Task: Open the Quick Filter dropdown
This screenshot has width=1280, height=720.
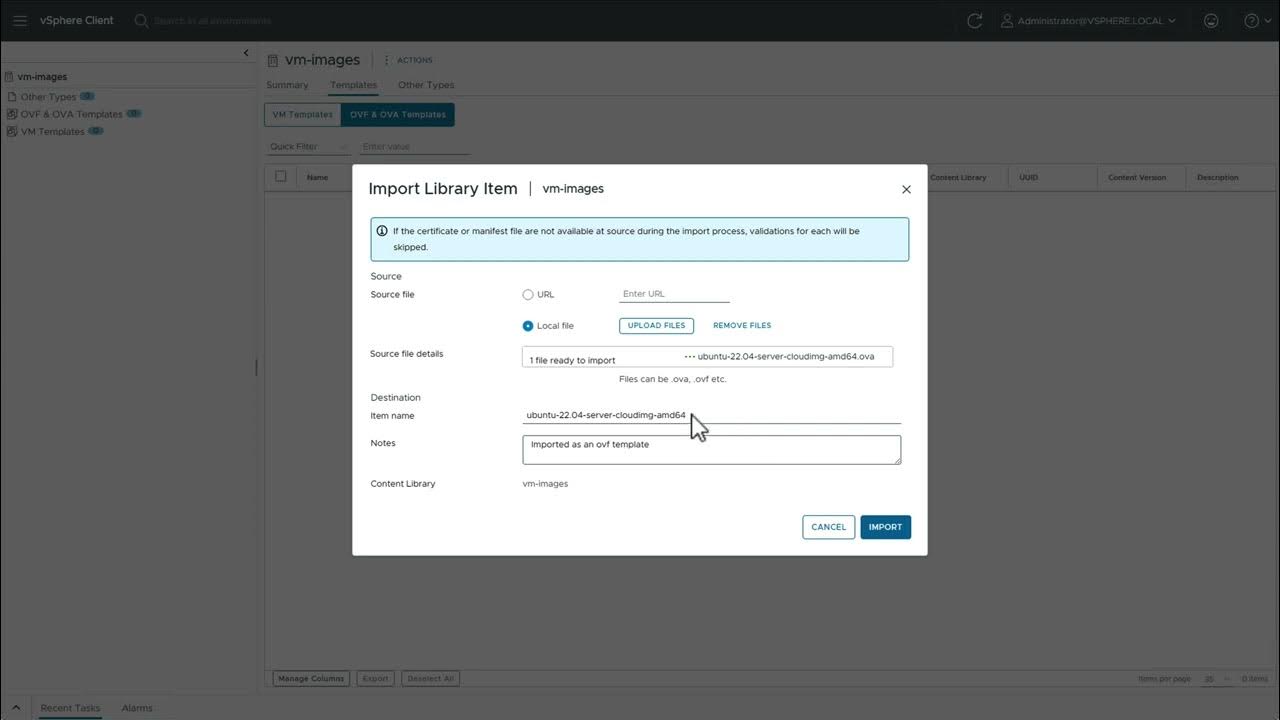Action: coord(308,147)
